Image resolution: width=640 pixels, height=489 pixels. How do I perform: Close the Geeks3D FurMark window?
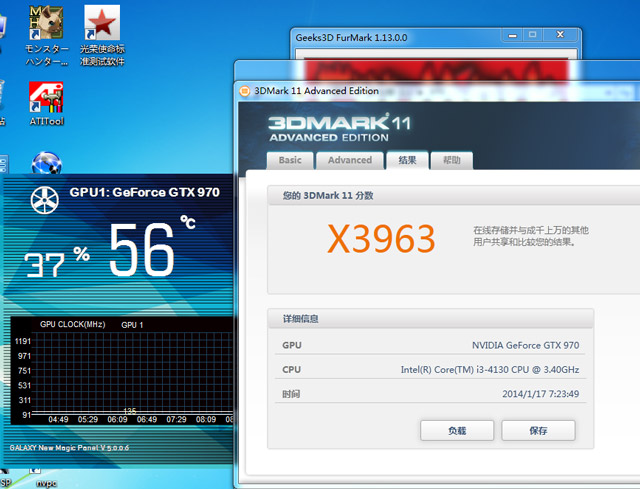pyautogui.click(x=560, y=35)
